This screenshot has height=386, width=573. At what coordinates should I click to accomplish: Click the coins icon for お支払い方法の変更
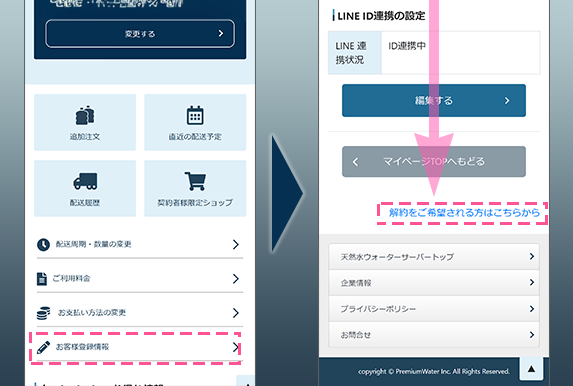[x=43, y=313]
